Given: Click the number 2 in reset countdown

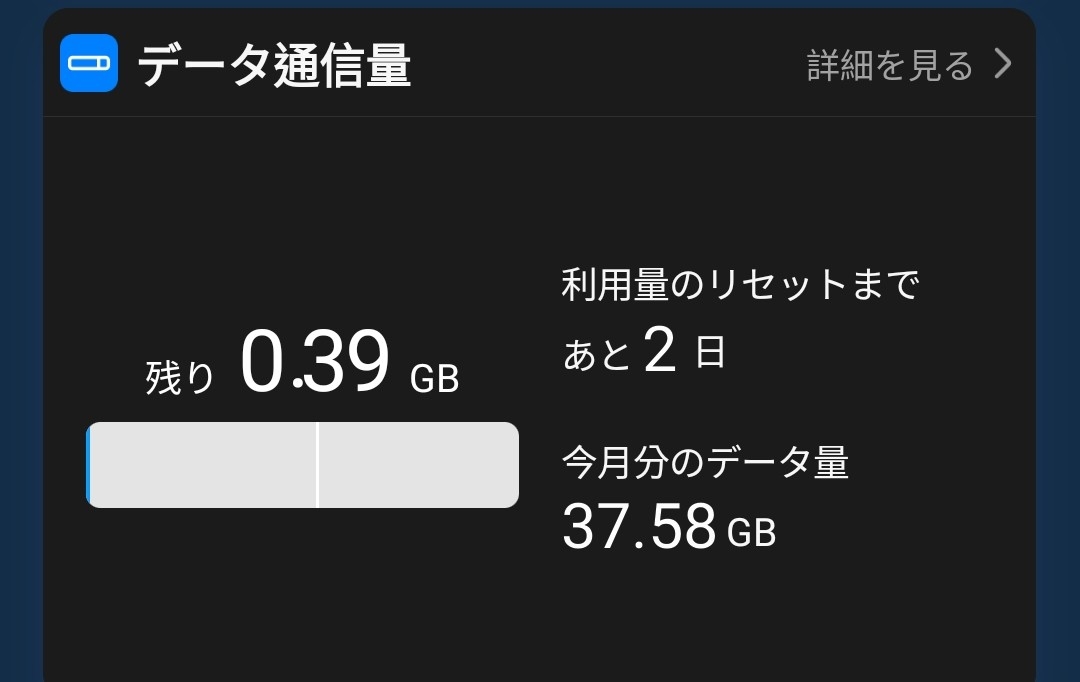Looking at the screenshot, I should 660,349.
